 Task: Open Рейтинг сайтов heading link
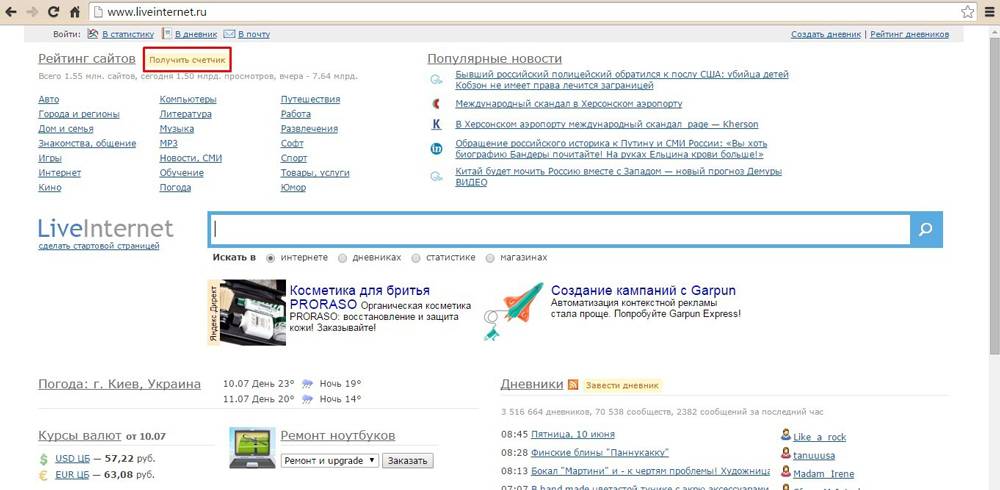pyautogui.click(x=87, y=59)
